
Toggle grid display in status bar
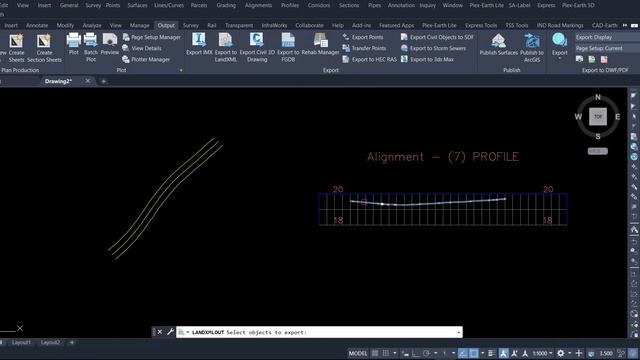375,353
